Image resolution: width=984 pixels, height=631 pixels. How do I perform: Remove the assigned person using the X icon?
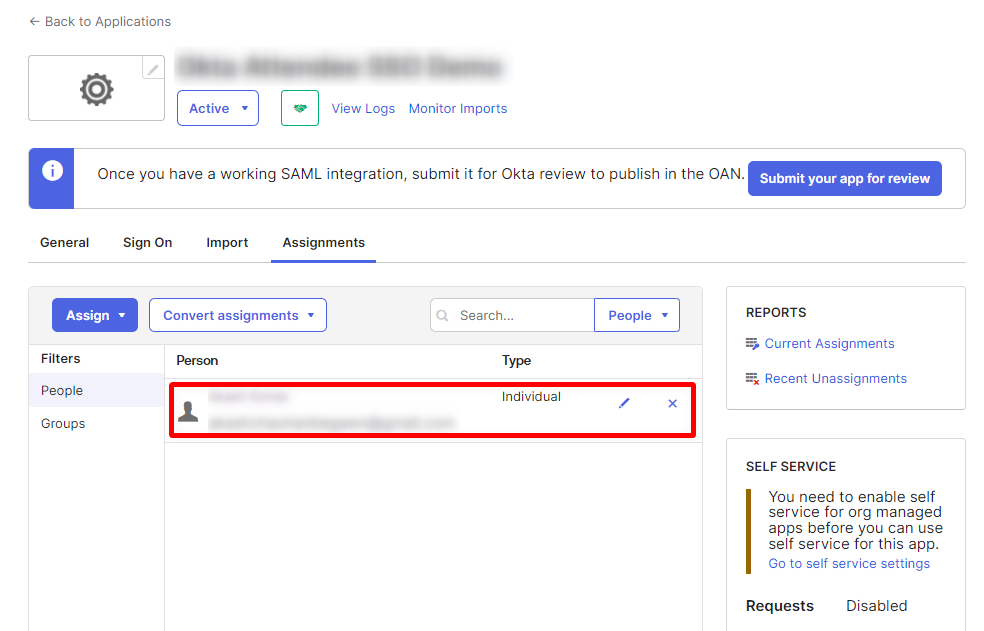click(x=672, y=403)
